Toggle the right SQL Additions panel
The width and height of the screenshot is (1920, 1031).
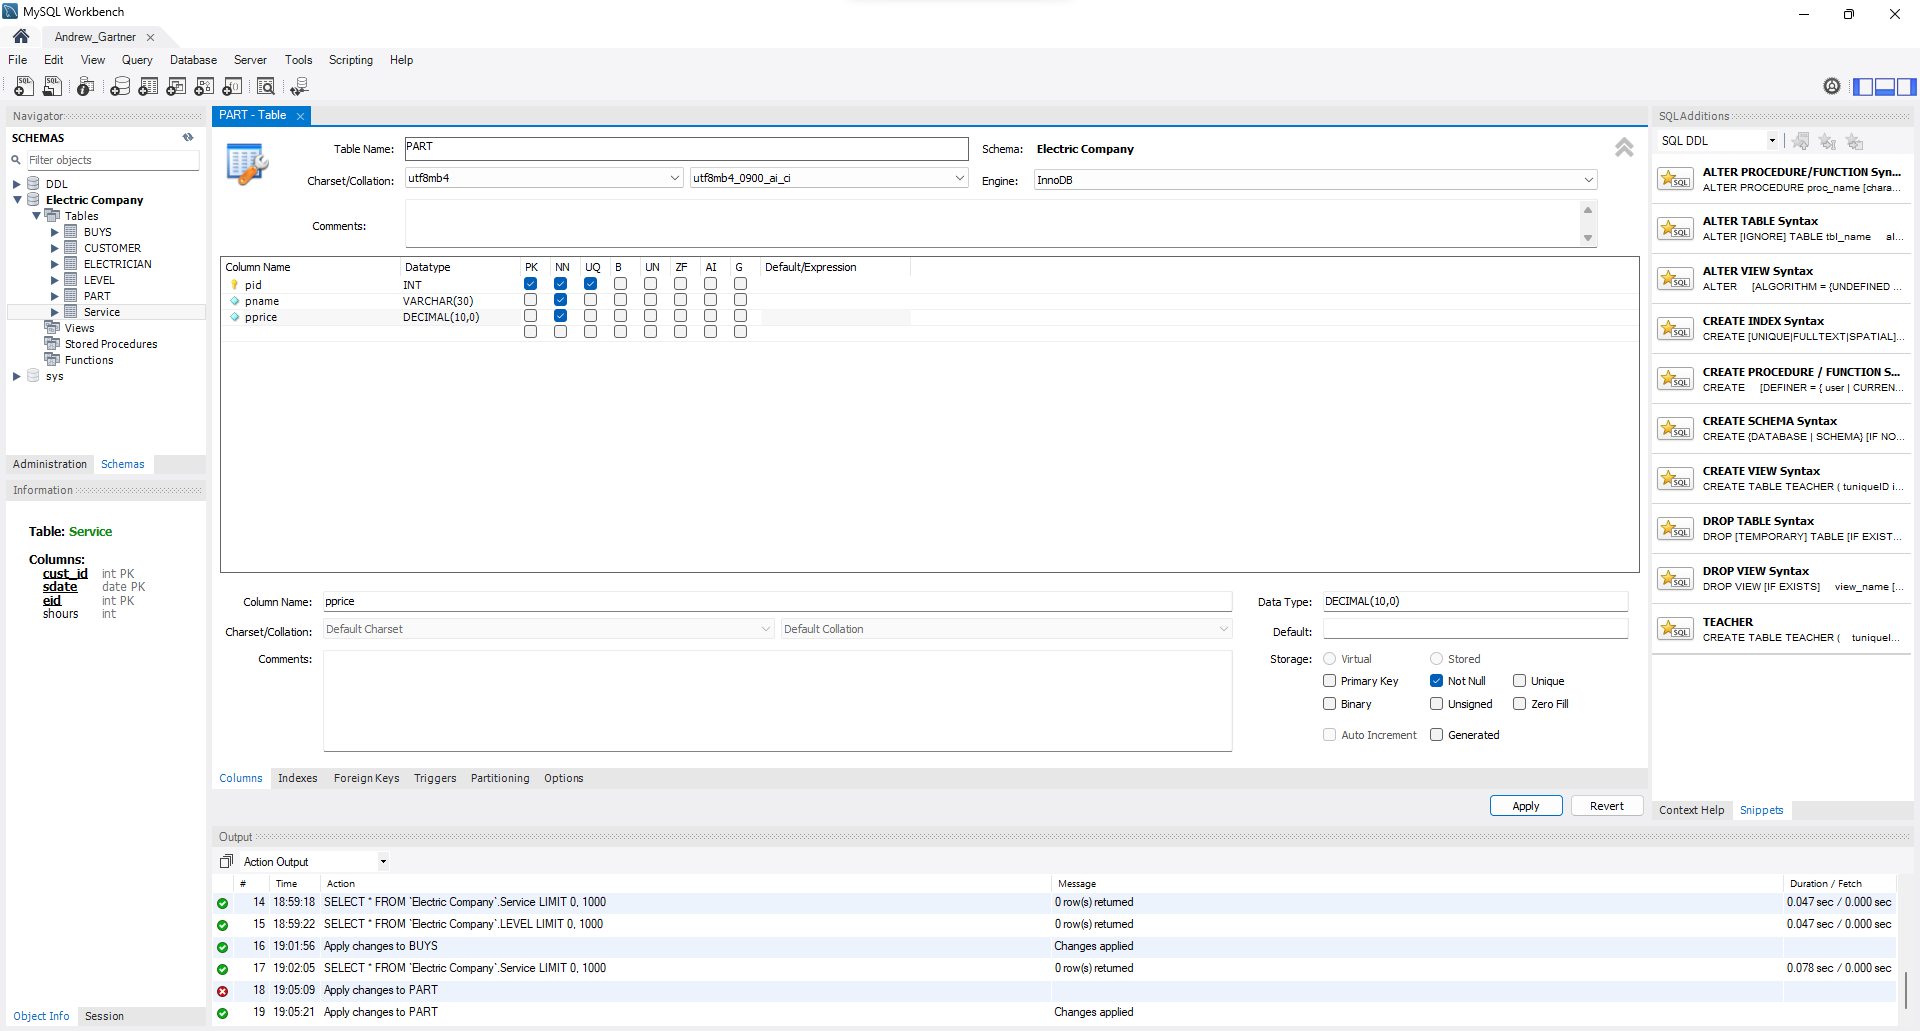pyautogui.click(x=1906, y=87)
